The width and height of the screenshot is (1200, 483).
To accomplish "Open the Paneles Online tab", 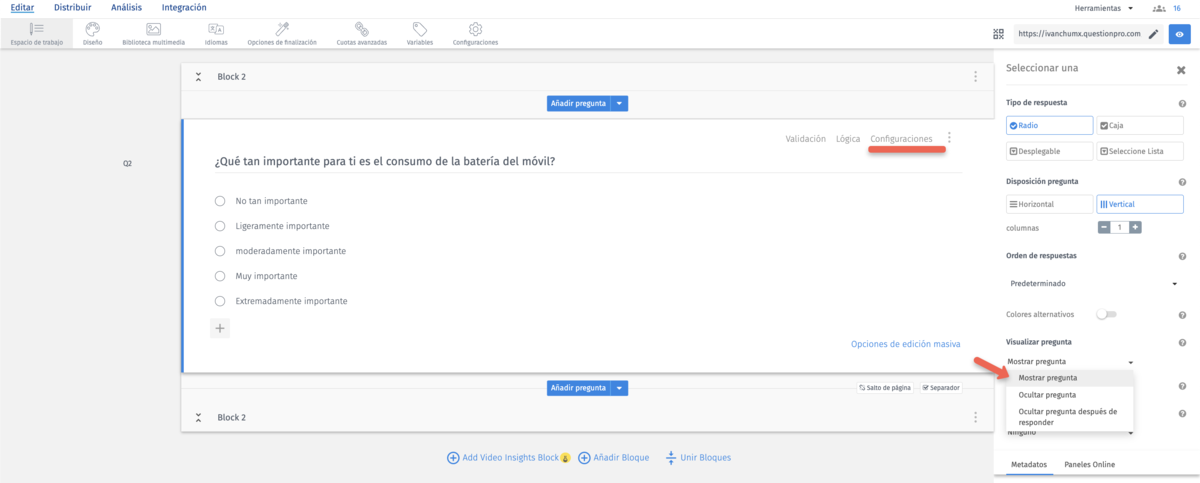I will (1090, 465).
